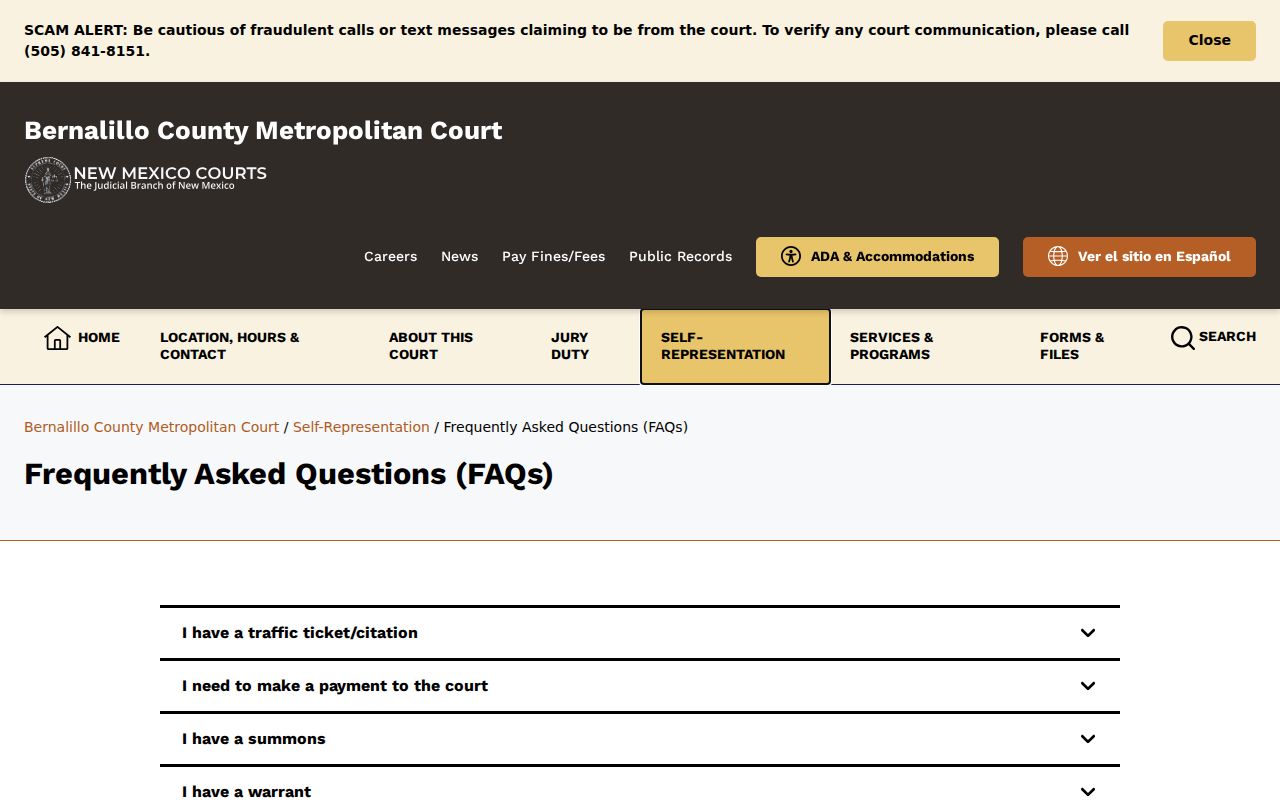Click the New Mexico Courts seal logo

click(47, 180)
